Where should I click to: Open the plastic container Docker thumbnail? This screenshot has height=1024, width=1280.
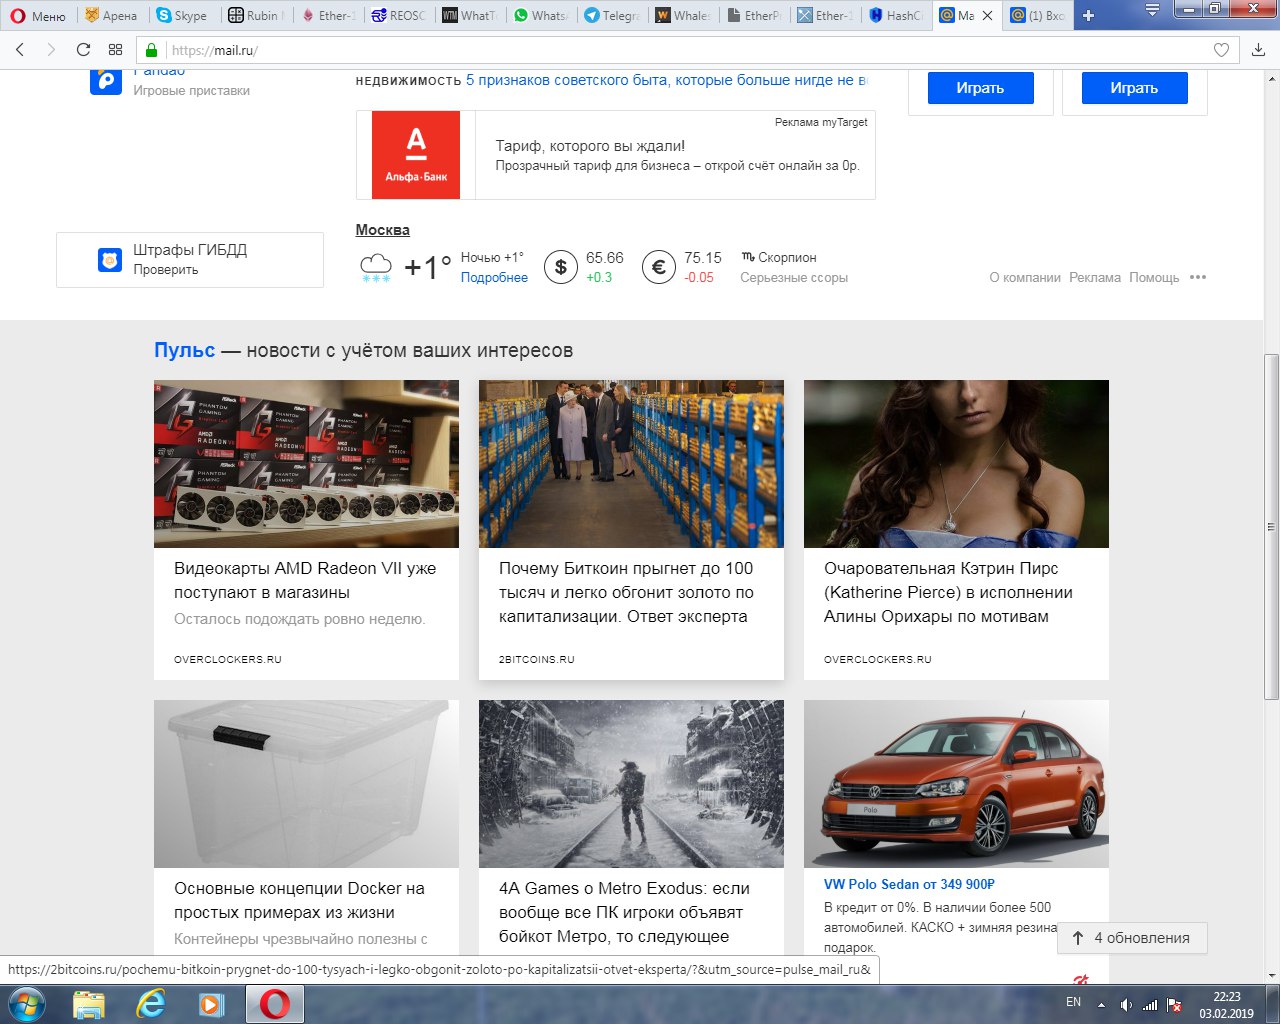point(306,784)
